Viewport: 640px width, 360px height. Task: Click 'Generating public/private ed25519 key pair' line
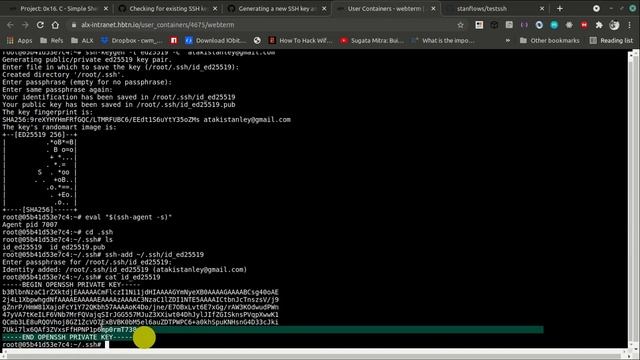87,60
